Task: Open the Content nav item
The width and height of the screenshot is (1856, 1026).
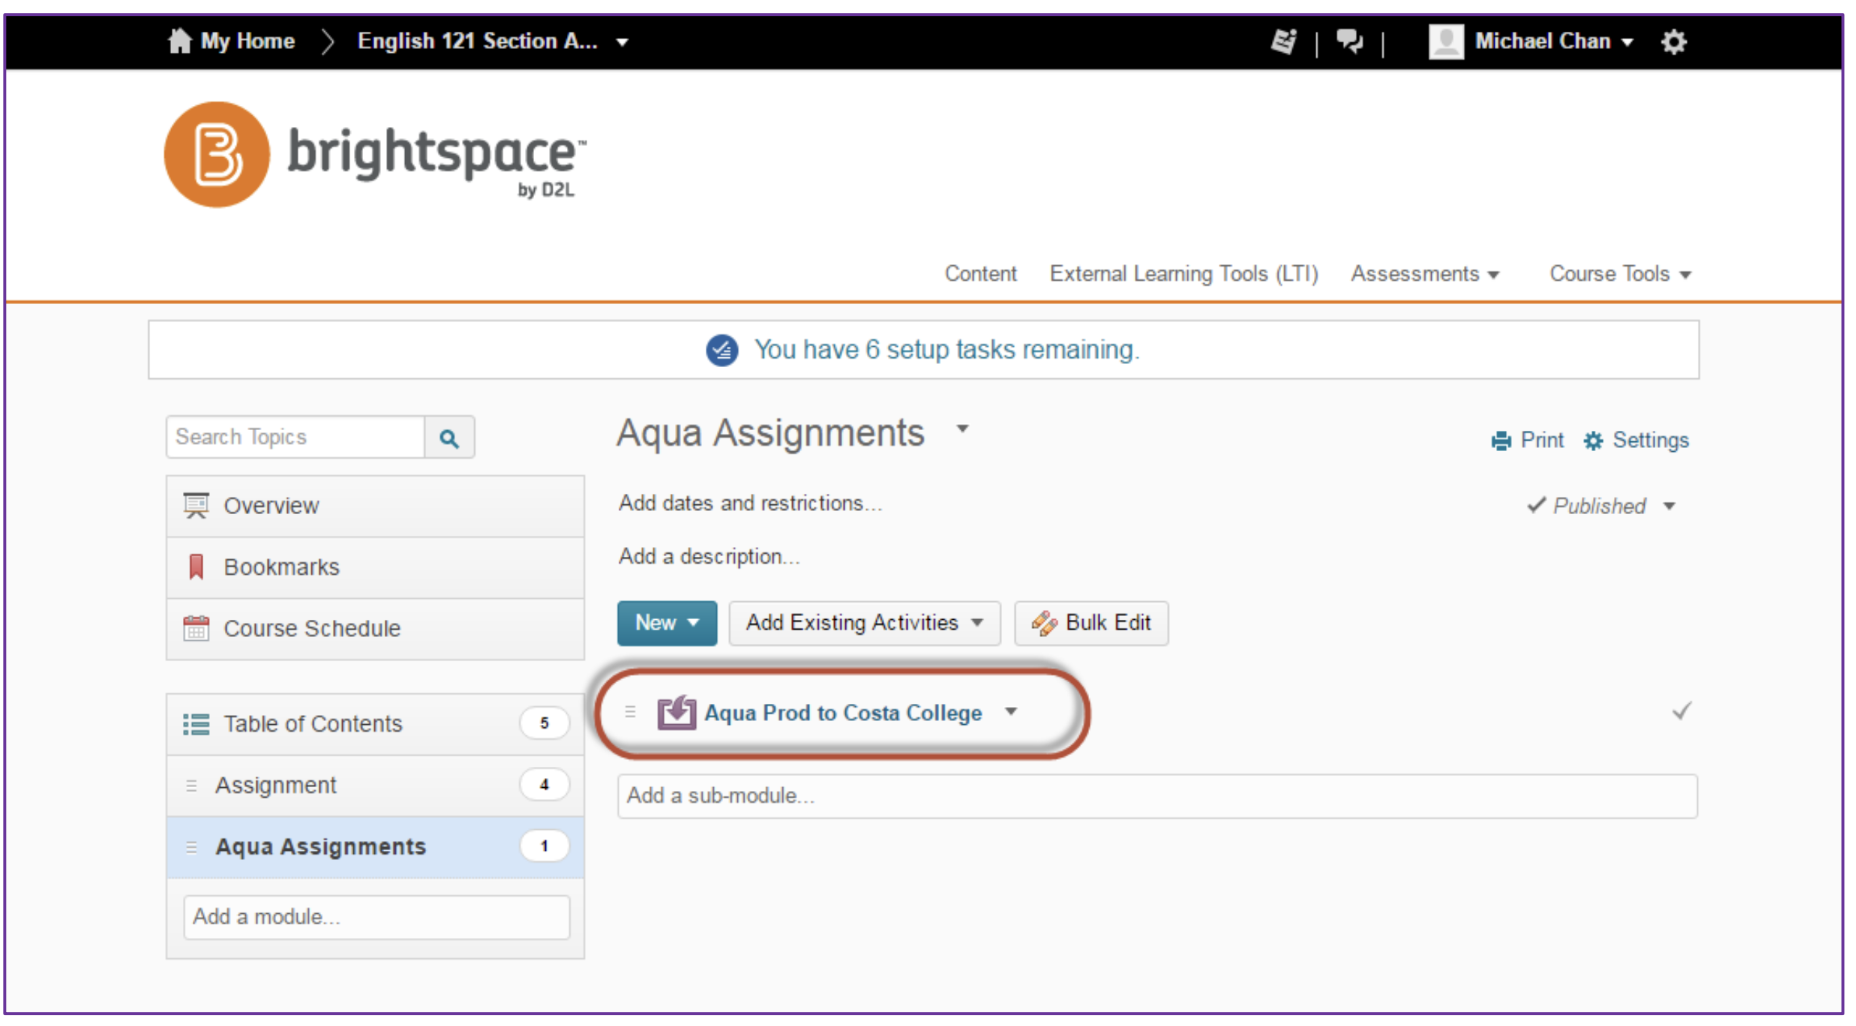Action: [980, 274]
